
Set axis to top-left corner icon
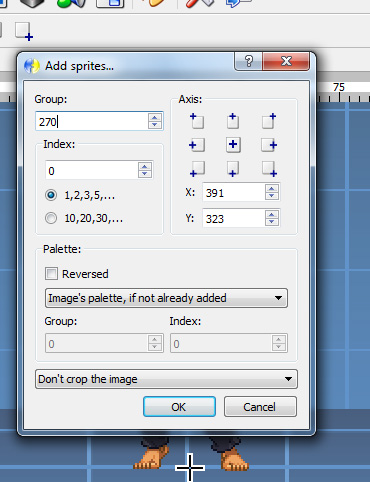tap(197, 121)
